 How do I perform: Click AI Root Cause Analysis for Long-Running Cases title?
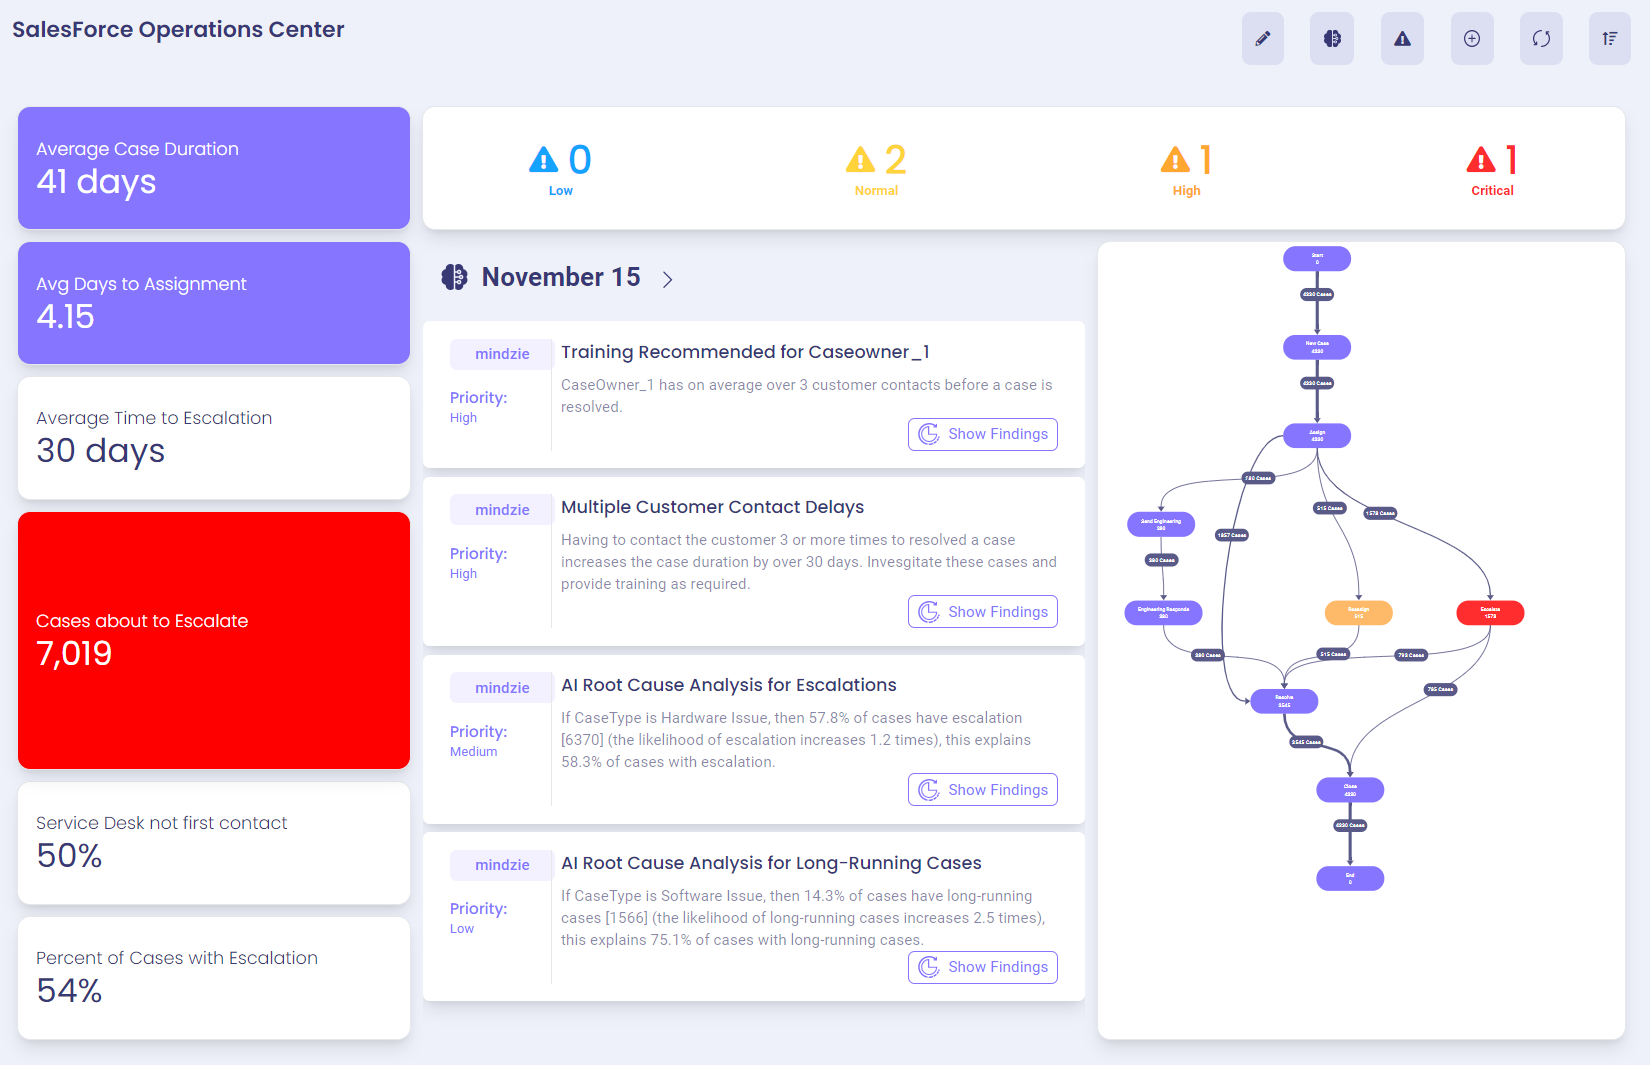click(771, 863)
